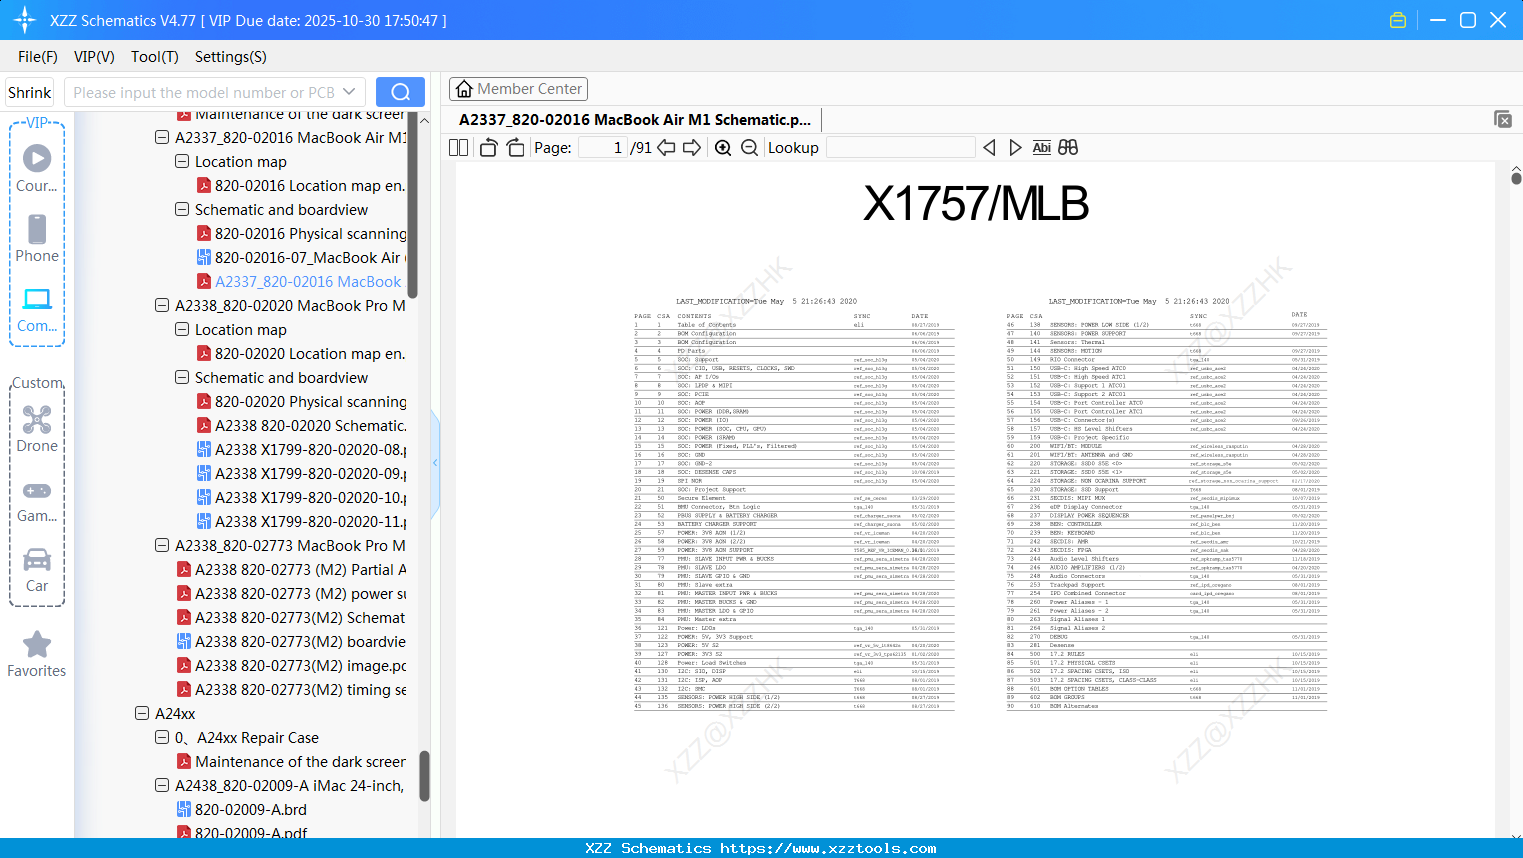Go to the next page arrow
The width and height of the screenshot is (1523, 858).
[x=692, y=148]
